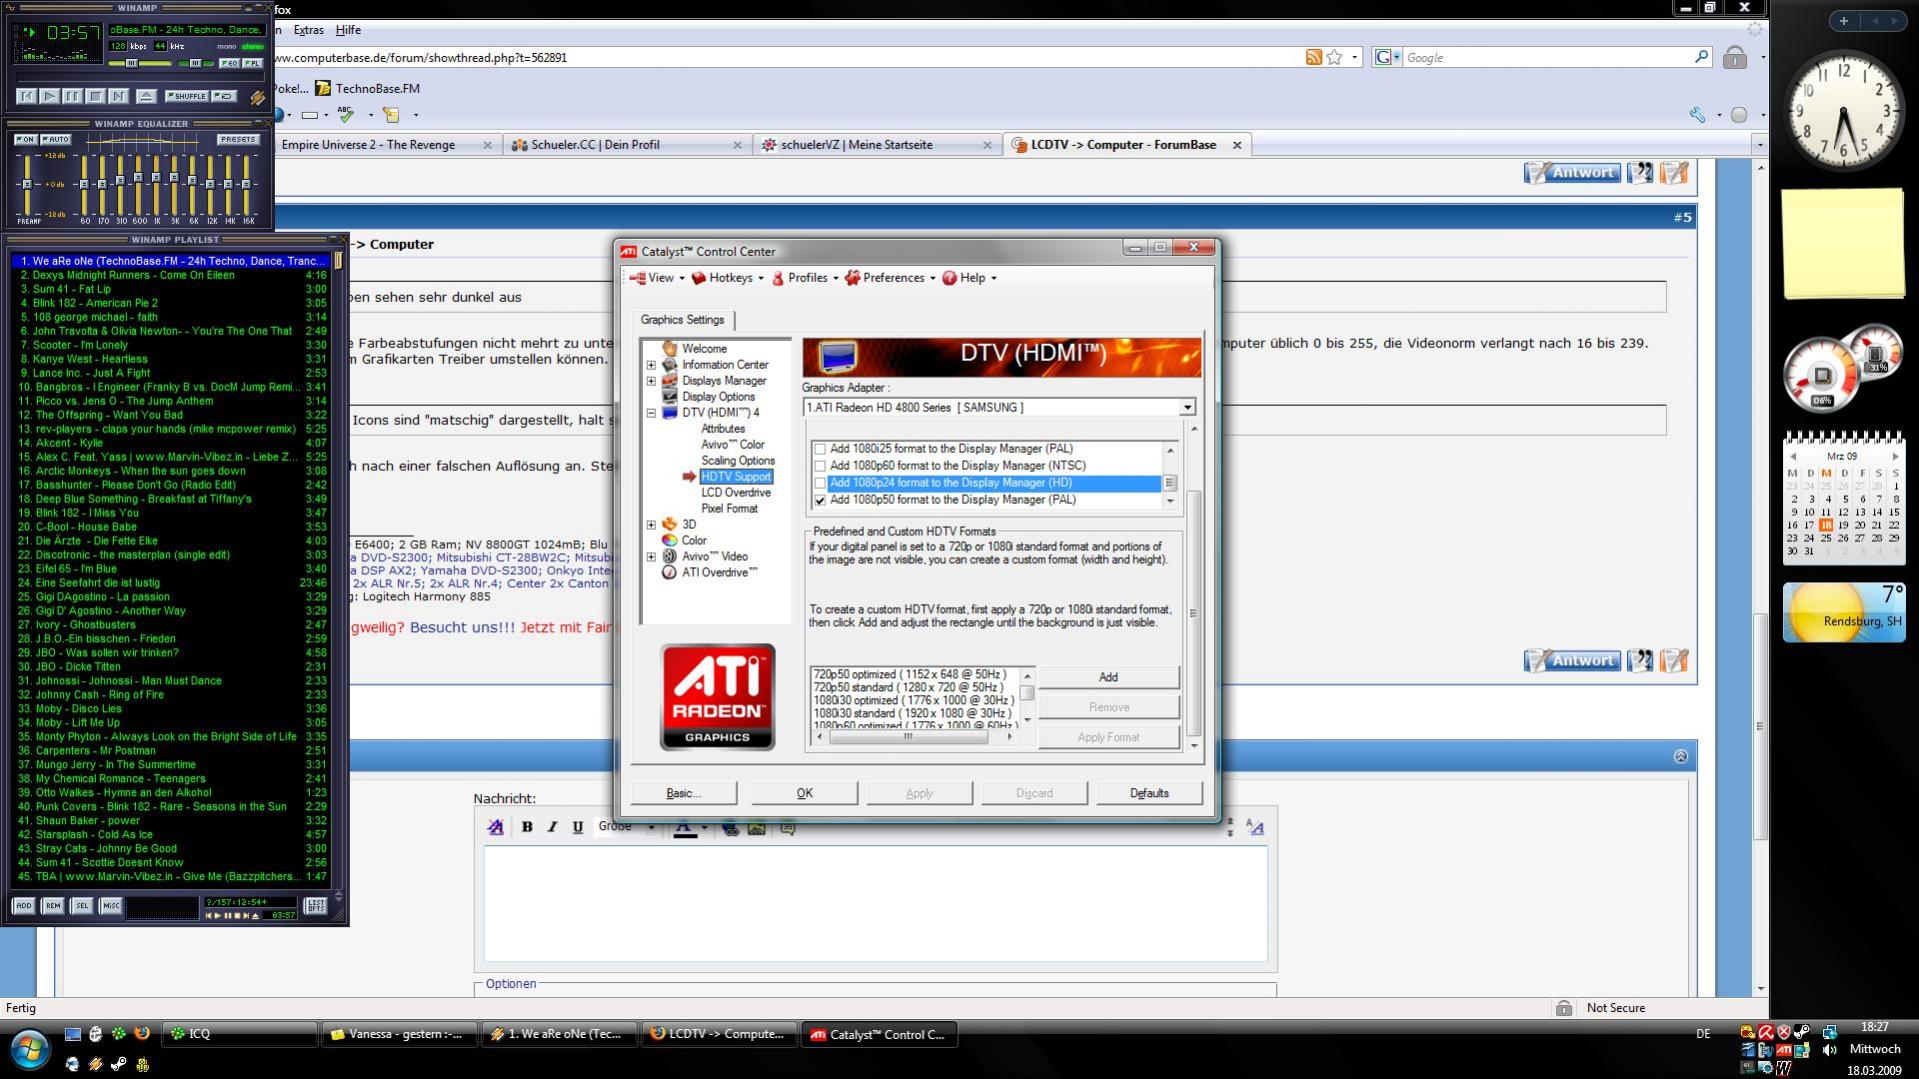
Task: Click italic formatting icon in forum editor
Action: pos(552,827)
